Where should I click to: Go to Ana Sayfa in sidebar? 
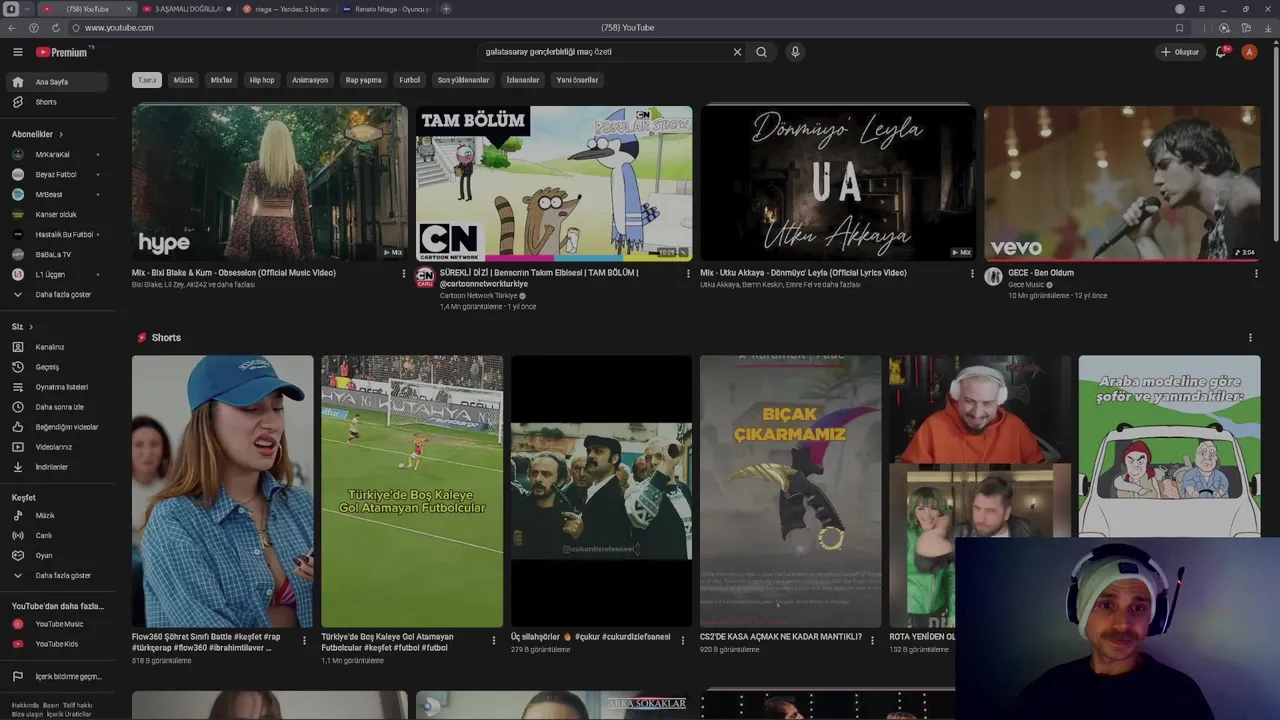(58, 82)
